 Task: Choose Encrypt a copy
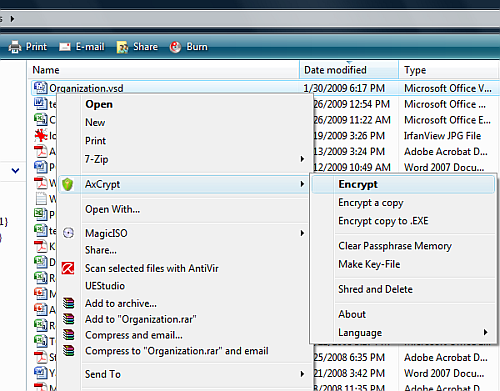371,203
